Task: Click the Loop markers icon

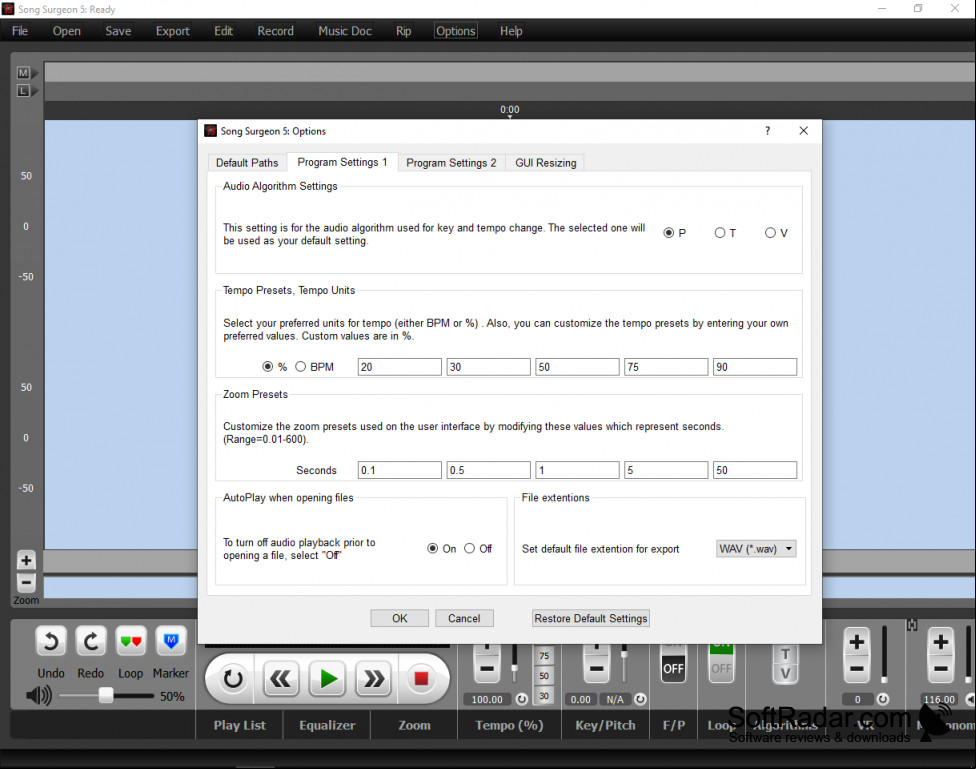Action: 131,641
